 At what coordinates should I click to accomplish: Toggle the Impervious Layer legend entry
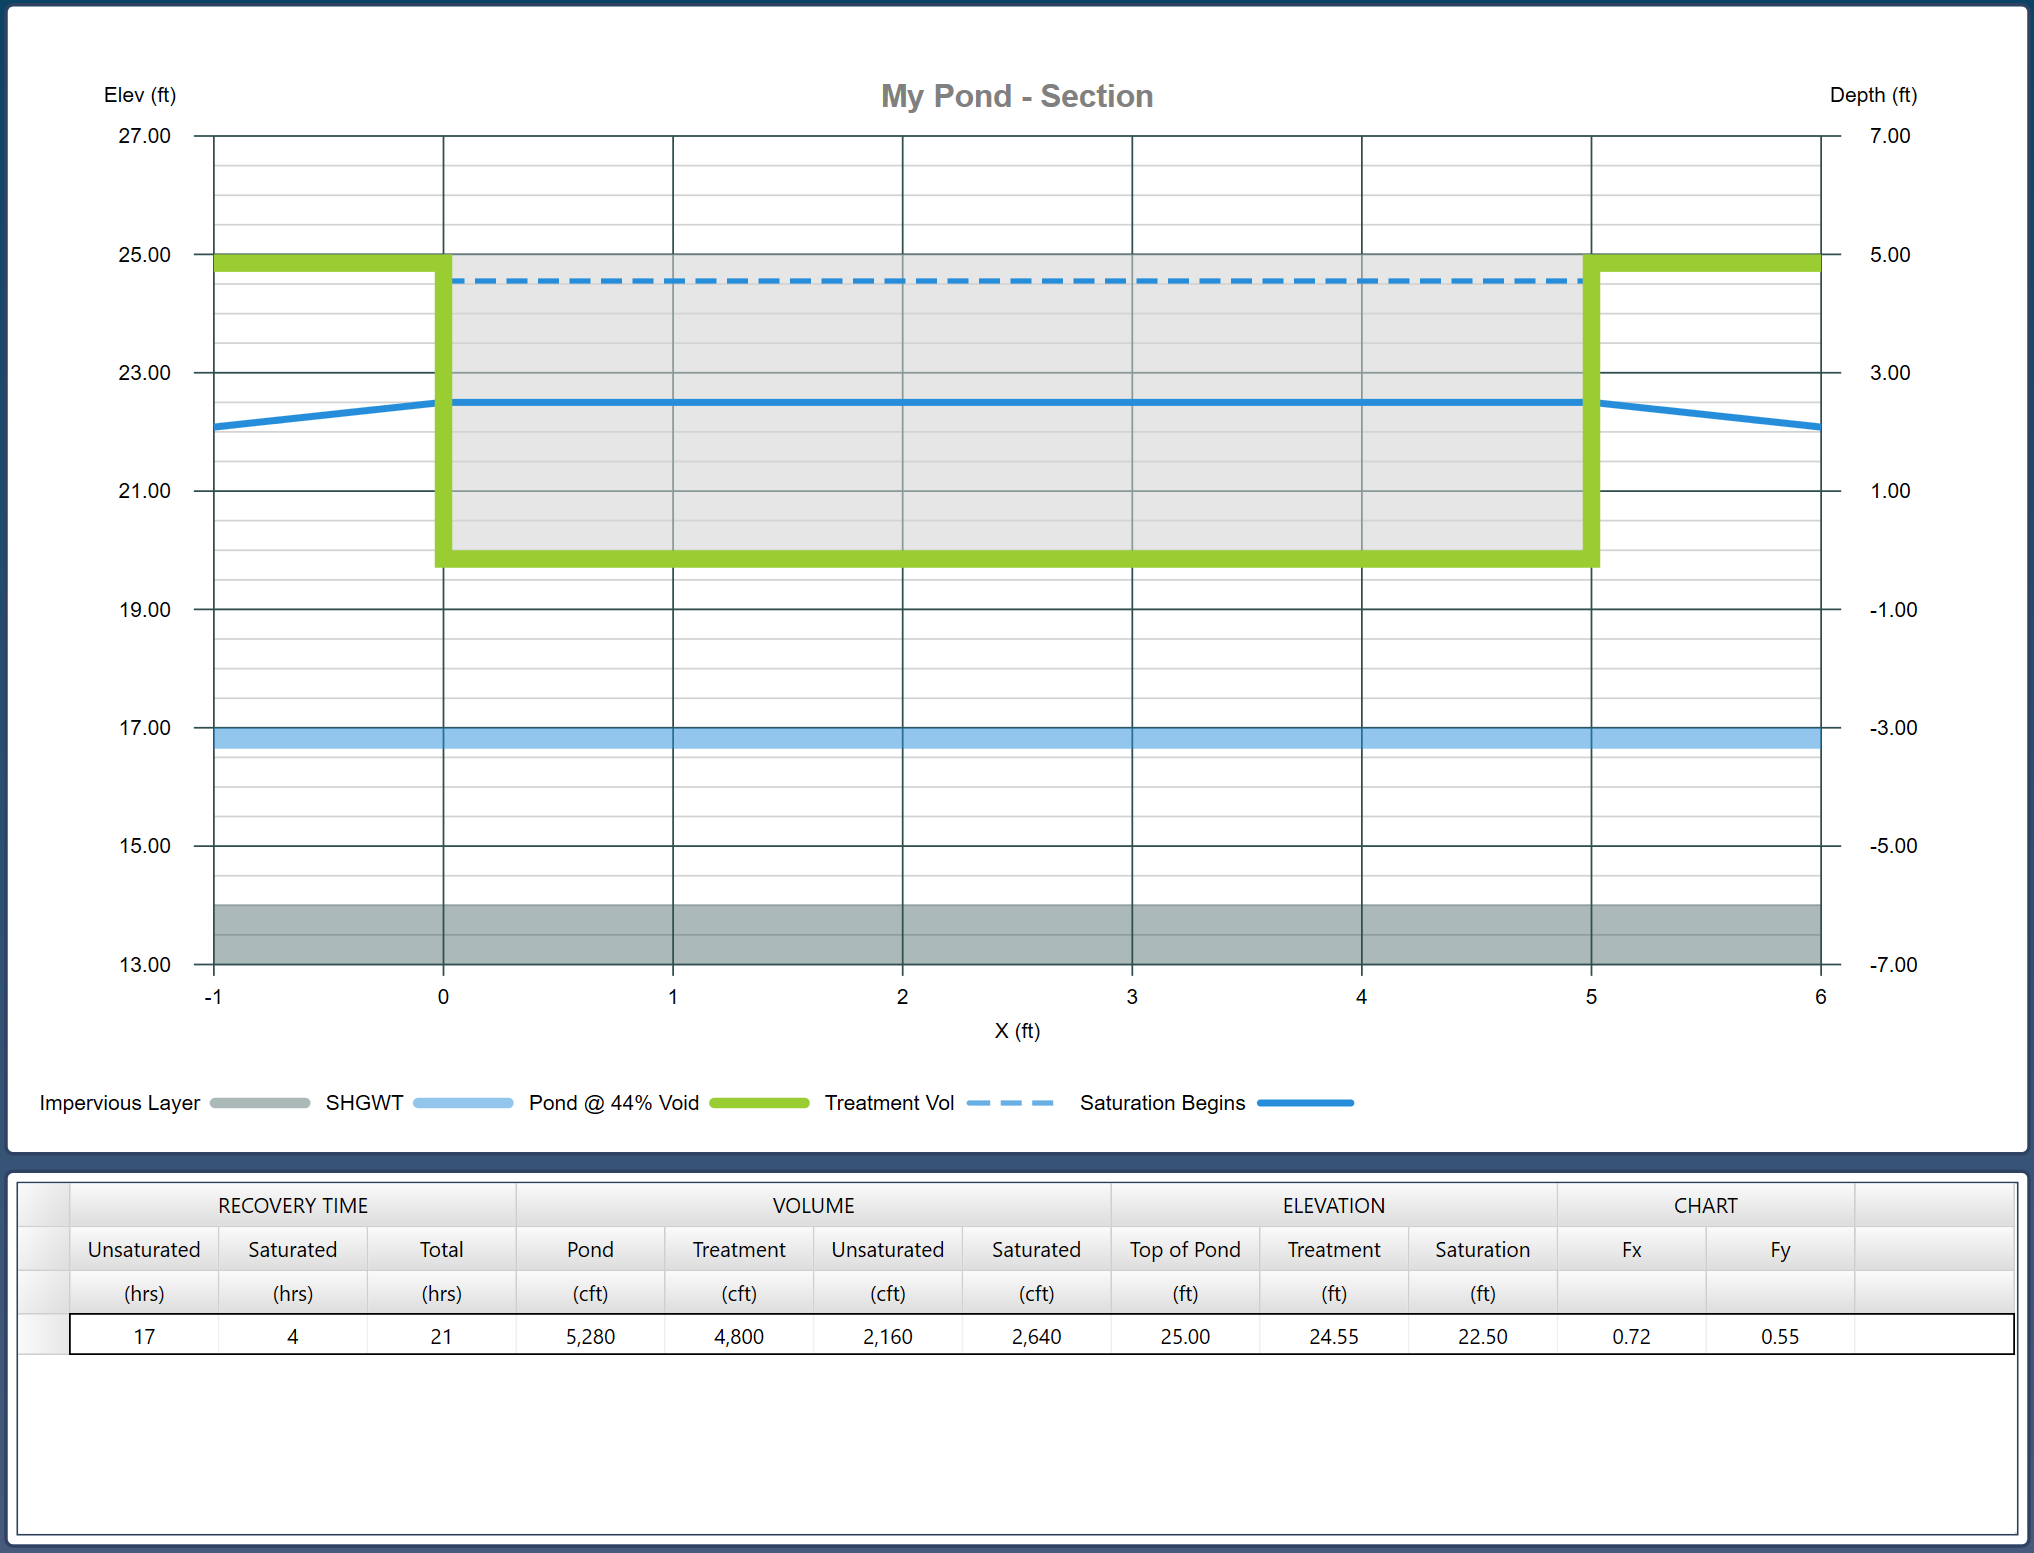[x=120, y=1103]
